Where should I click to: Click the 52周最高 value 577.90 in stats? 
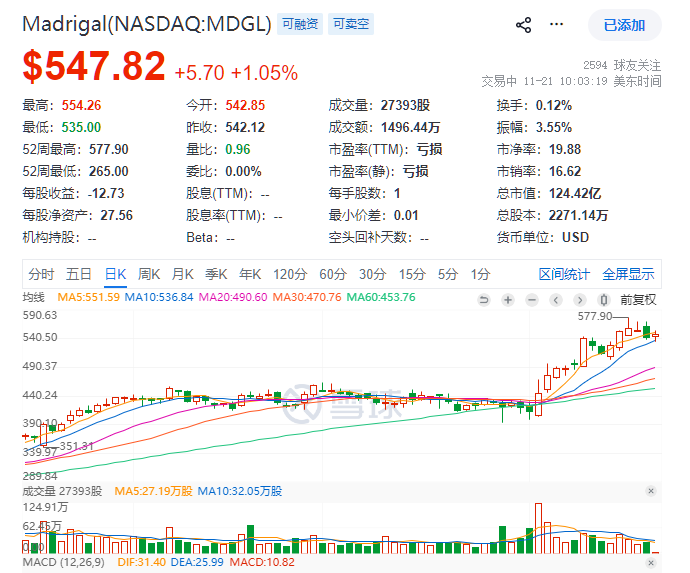coord(109,150)
